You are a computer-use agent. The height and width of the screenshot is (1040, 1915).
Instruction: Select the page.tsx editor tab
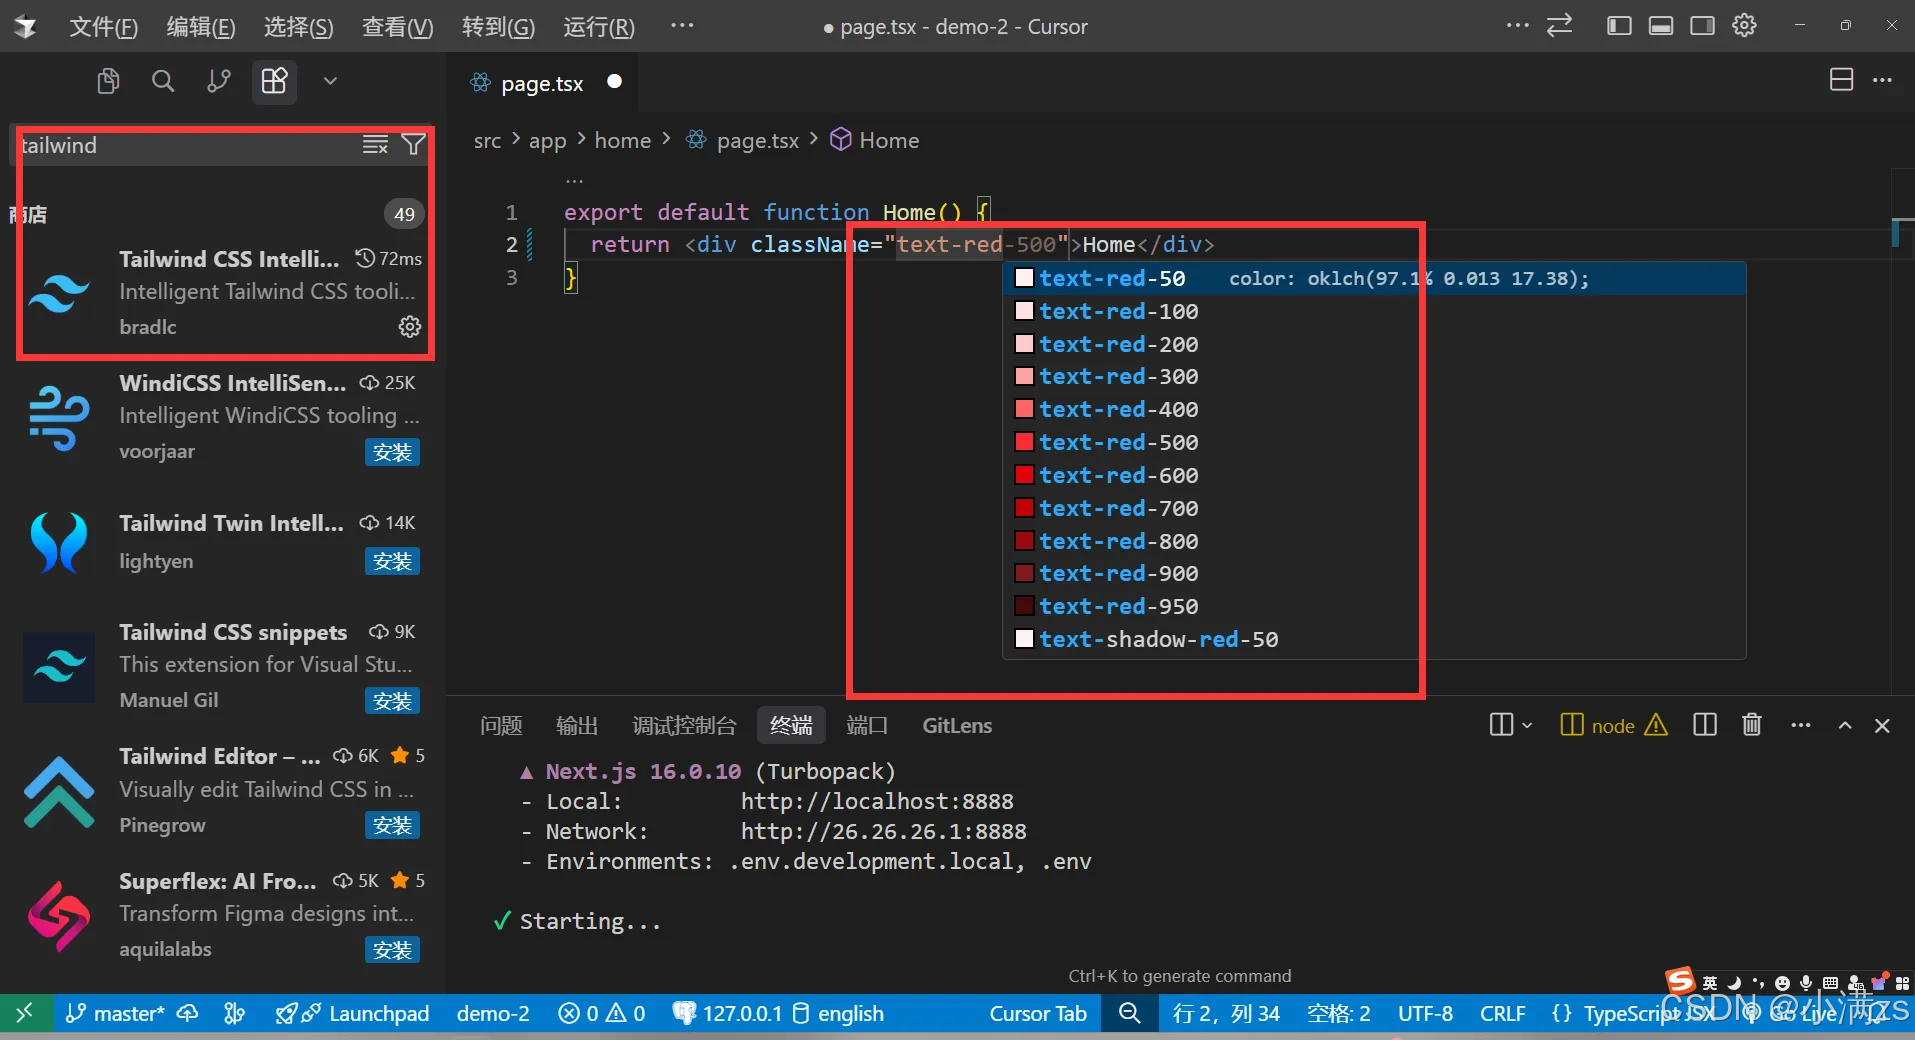point(541,83)
